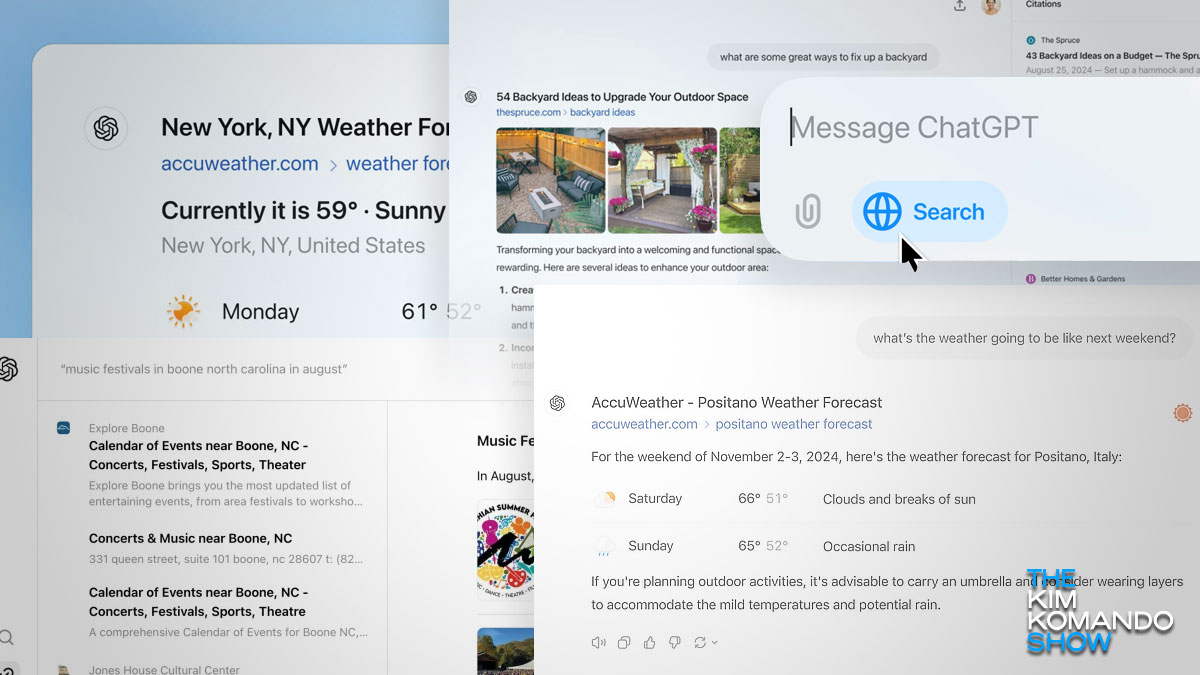
Task: Click The Spruce source name in Citations
Action: pos(1060,40)
